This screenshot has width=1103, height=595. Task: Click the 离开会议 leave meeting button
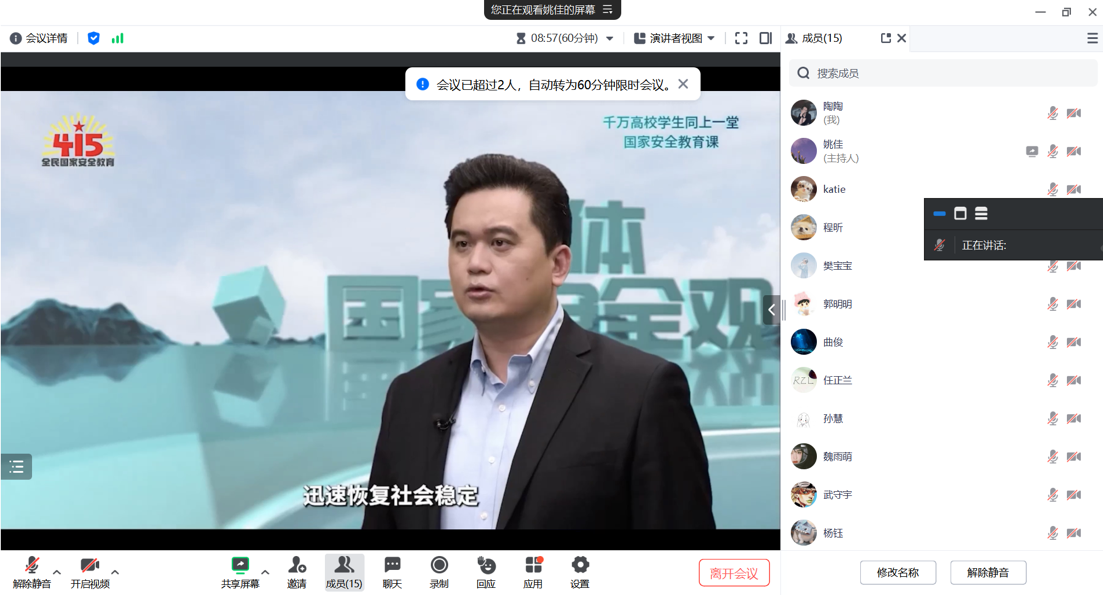[x=734, y=573]
